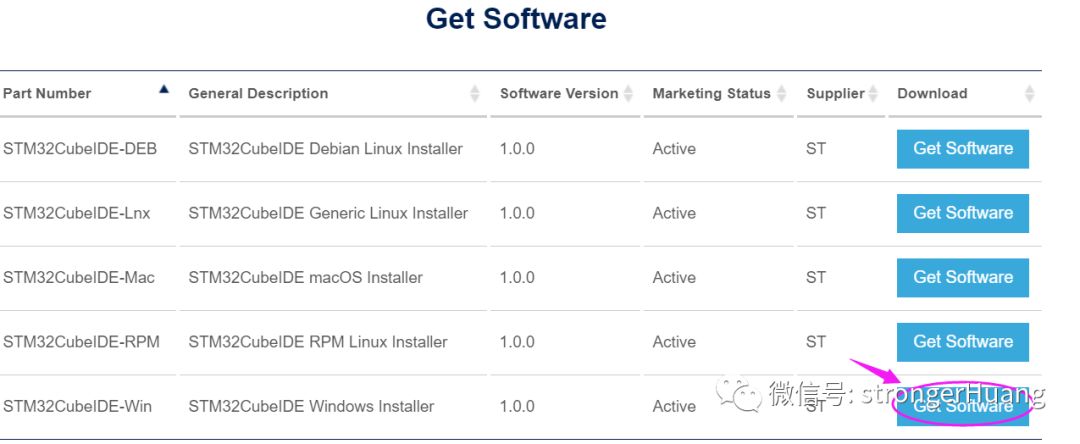The image size is (1080, 444).
Task: Get Software for STM32CubeIDE-RPM
Action: click(963, 342)
